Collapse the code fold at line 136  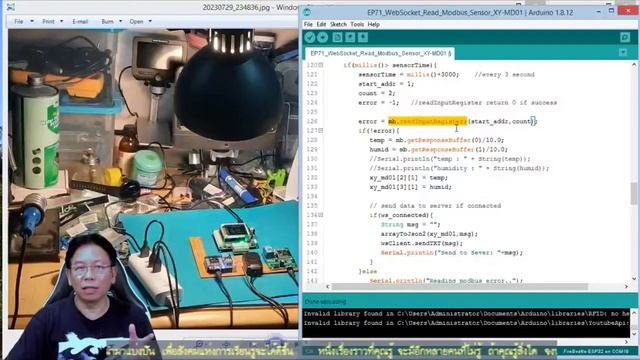click(321, 215)
